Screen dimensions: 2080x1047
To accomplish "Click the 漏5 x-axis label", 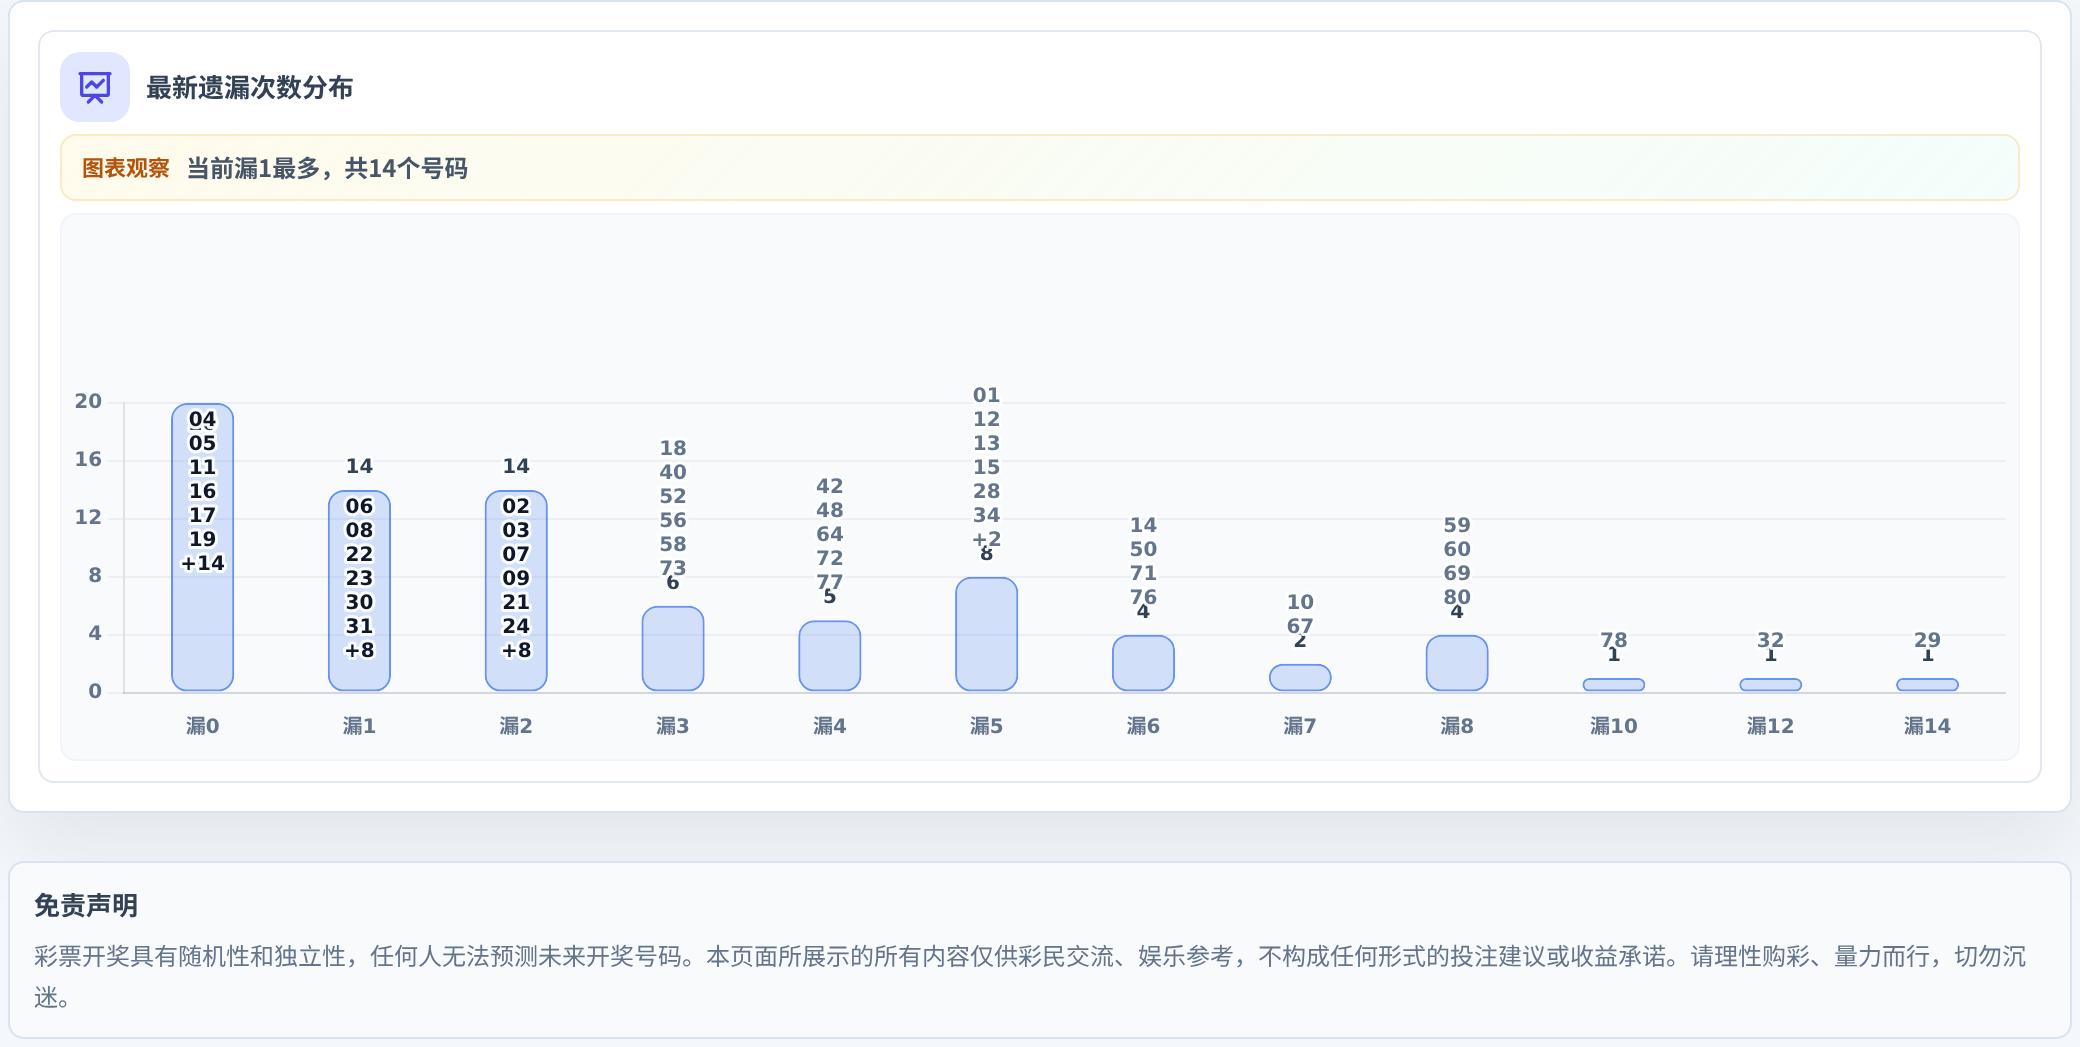I will (986, 726).
